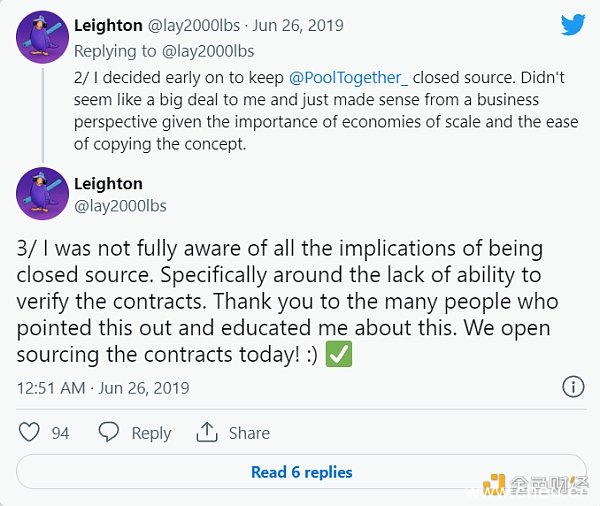Open the Leighton name on the main tweet
This screenshot has width=600, height=506.
(x=108, y=183)
